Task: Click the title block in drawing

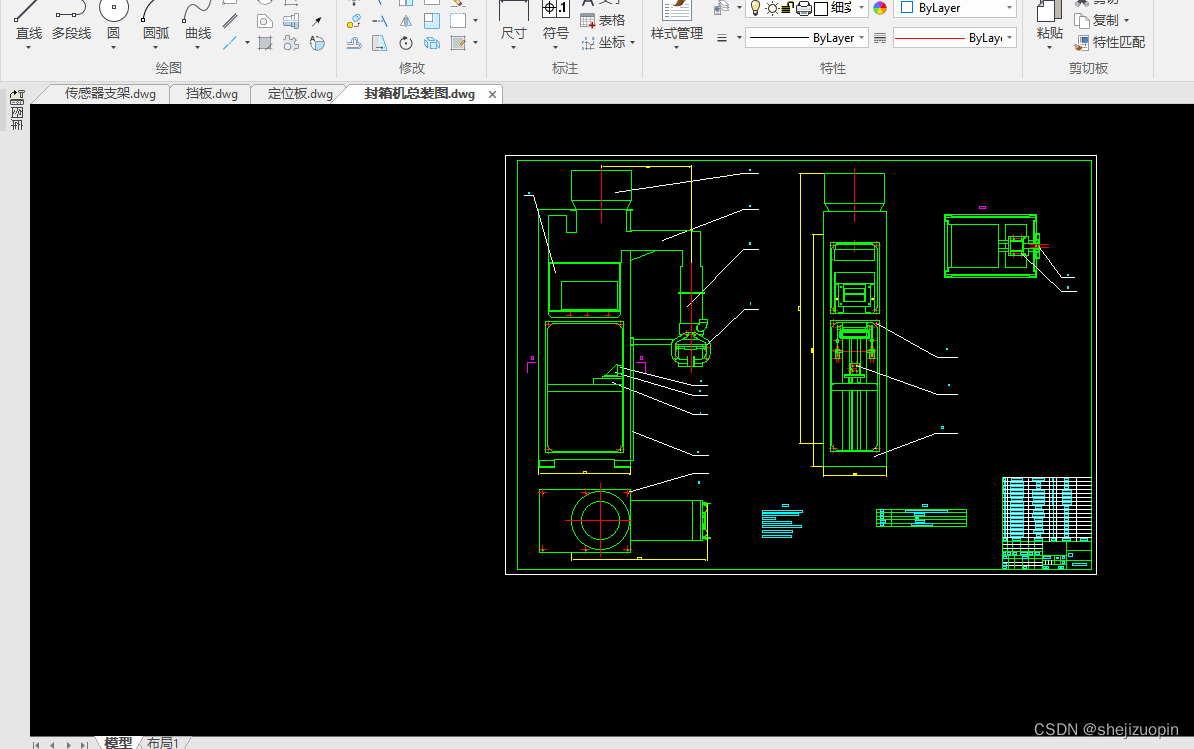Action: pos(1046,523)
